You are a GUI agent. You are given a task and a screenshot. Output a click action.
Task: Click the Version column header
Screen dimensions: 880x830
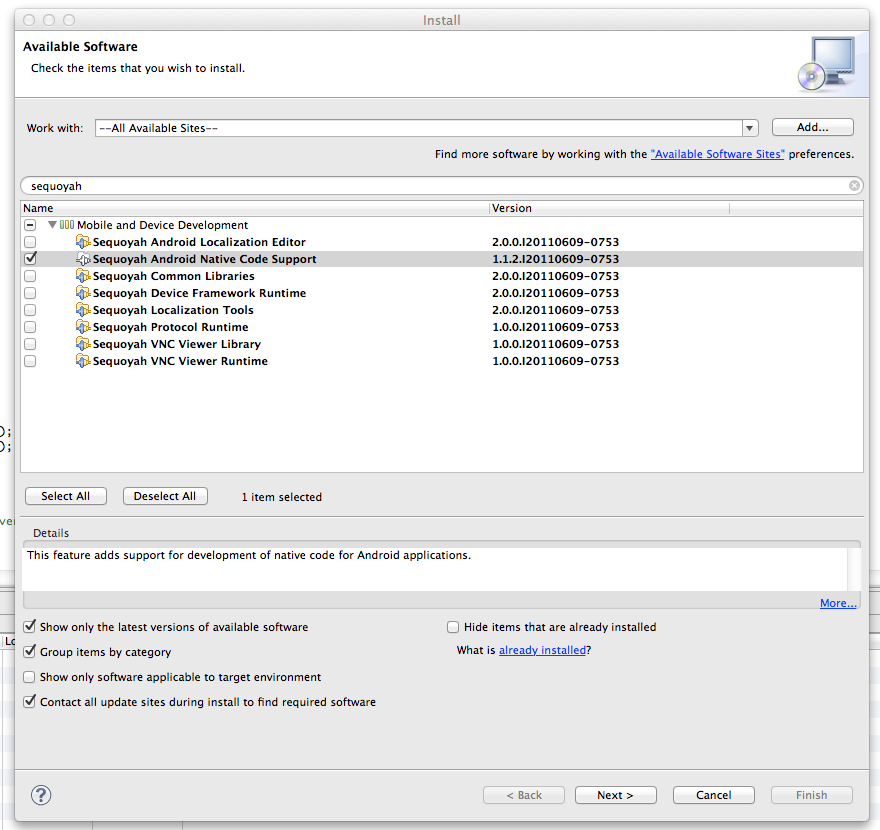(608, 208)
